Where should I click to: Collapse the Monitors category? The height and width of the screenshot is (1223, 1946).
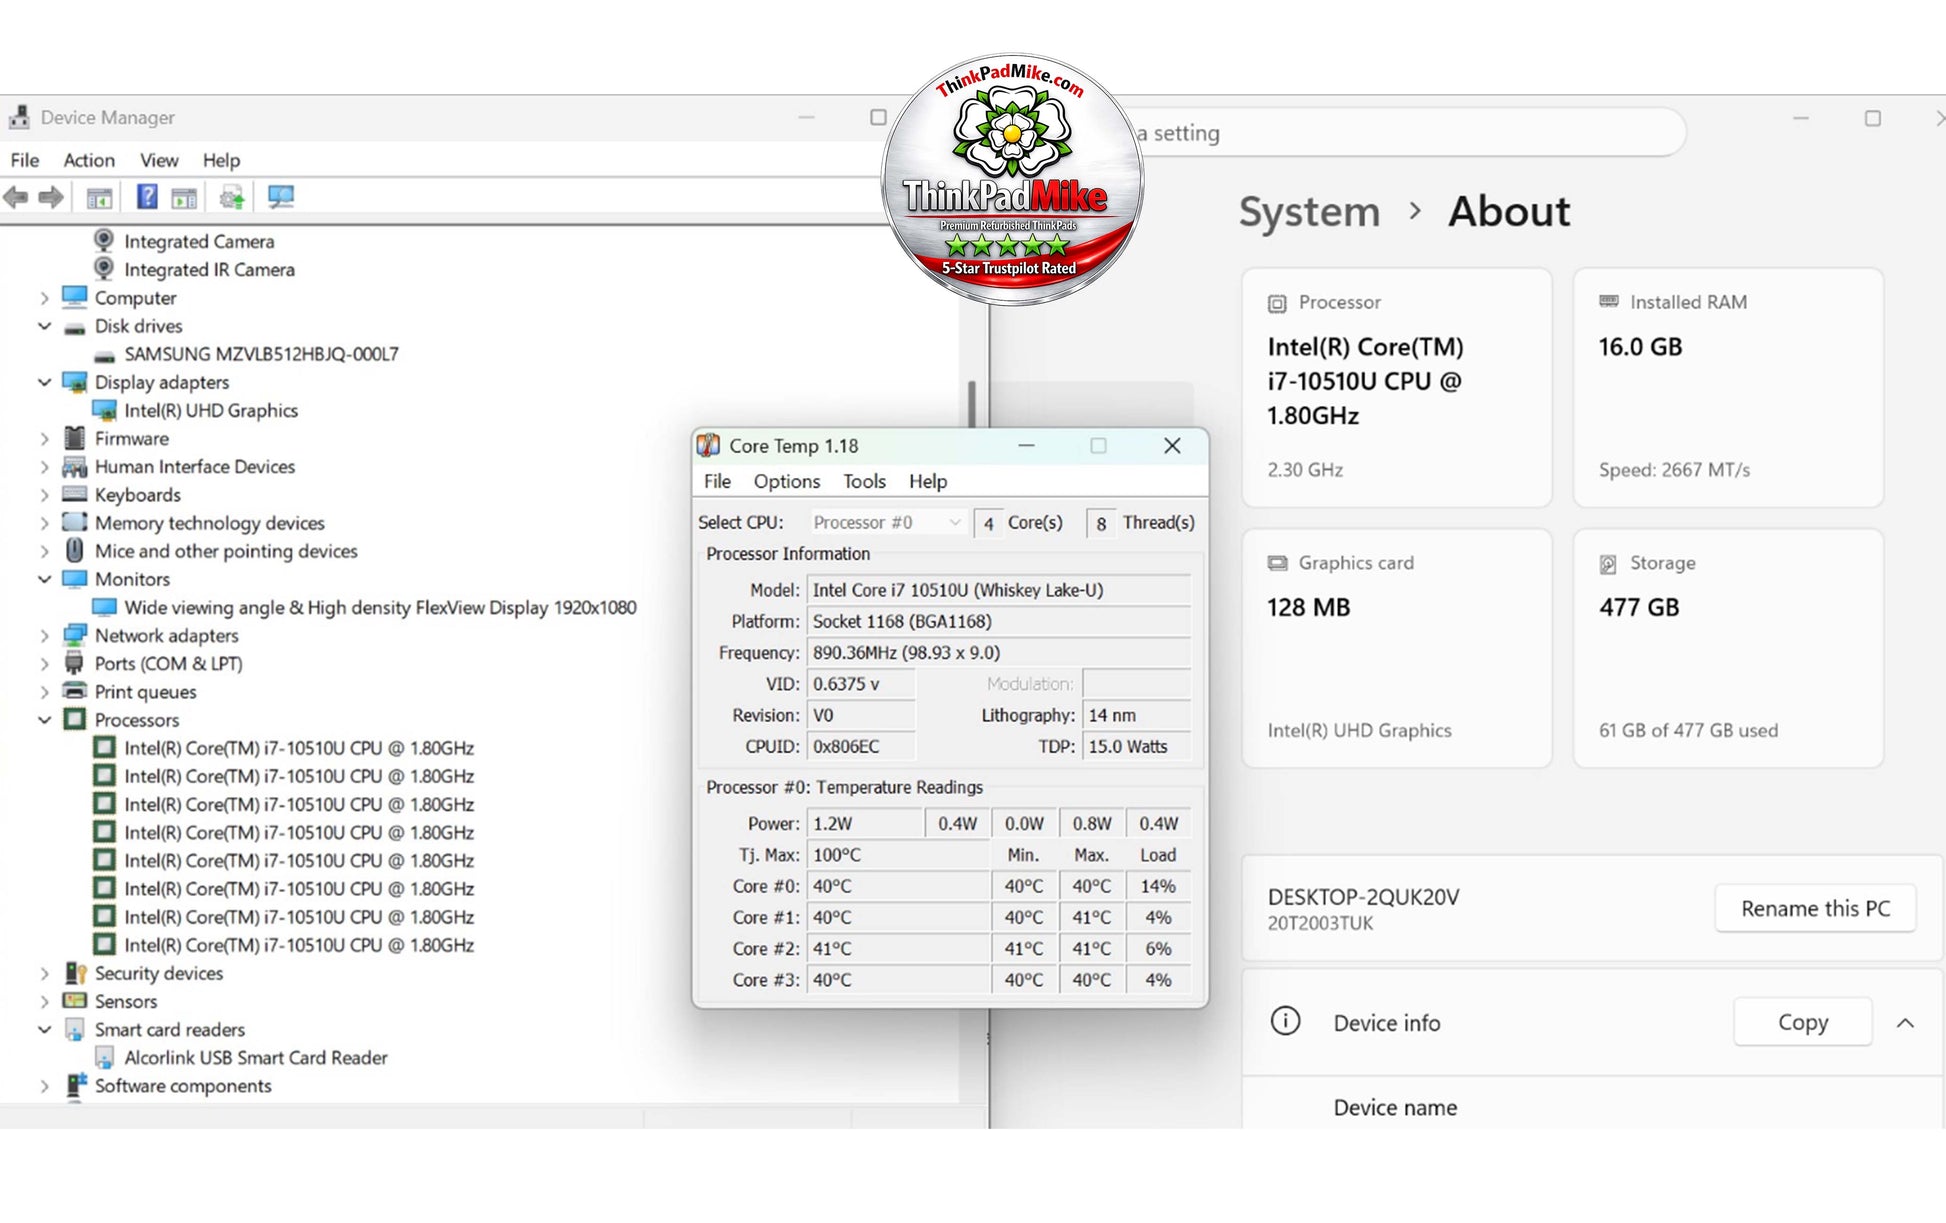click(x=44, y=579)
